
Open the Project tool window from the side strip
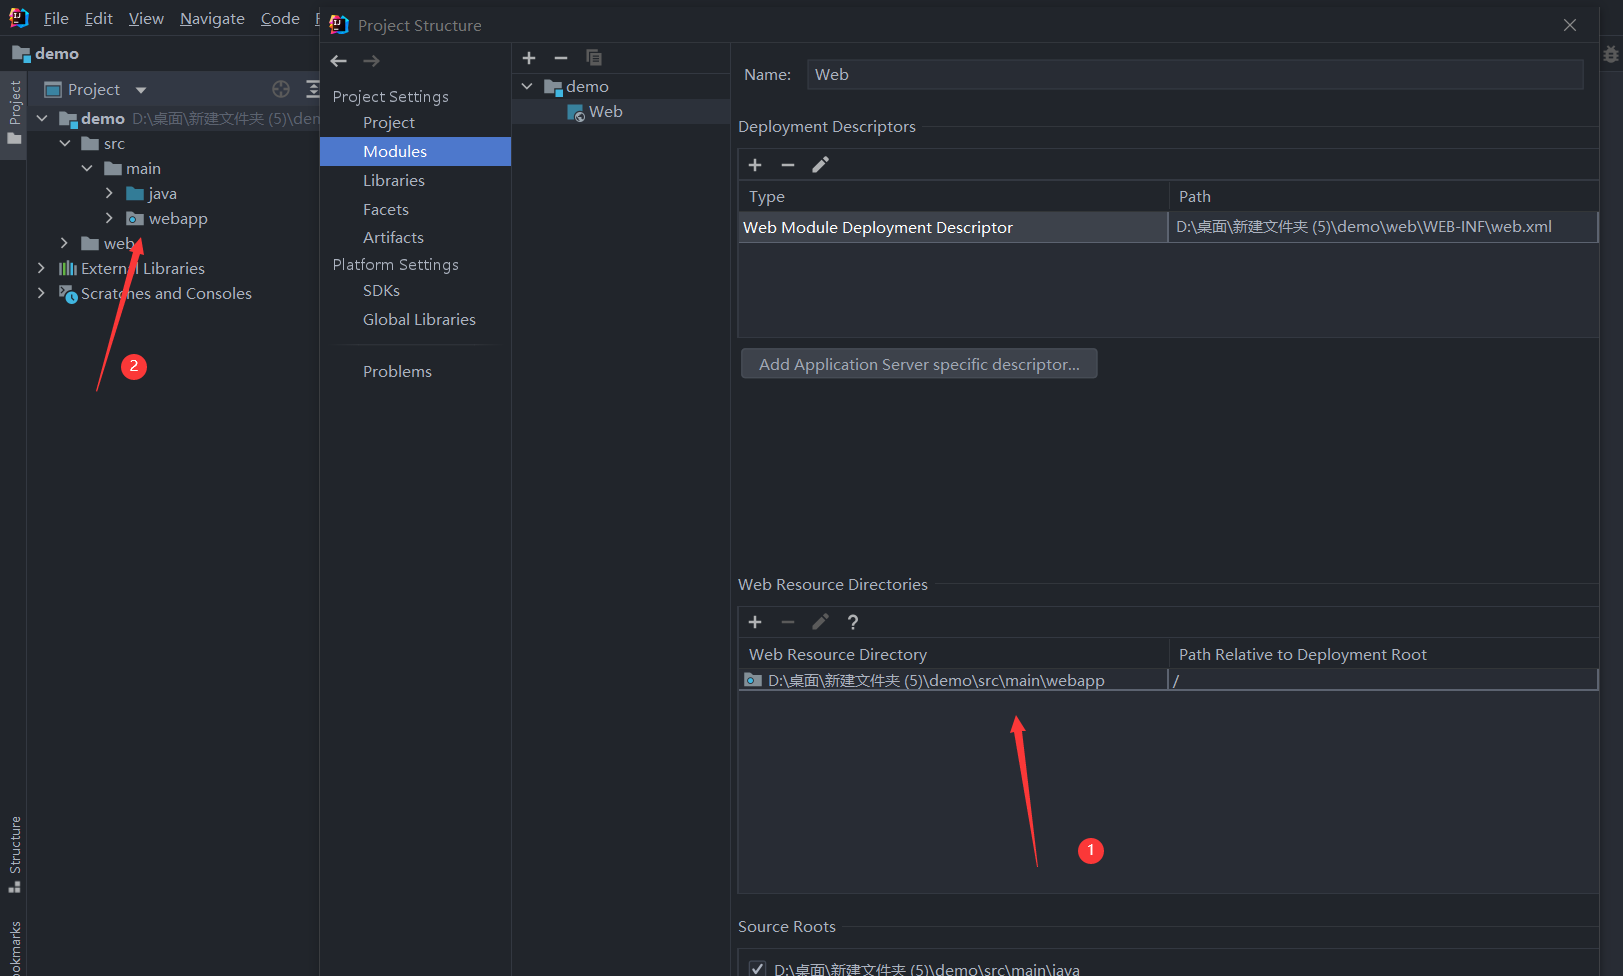pyautogui.click(x=14, y=112)
